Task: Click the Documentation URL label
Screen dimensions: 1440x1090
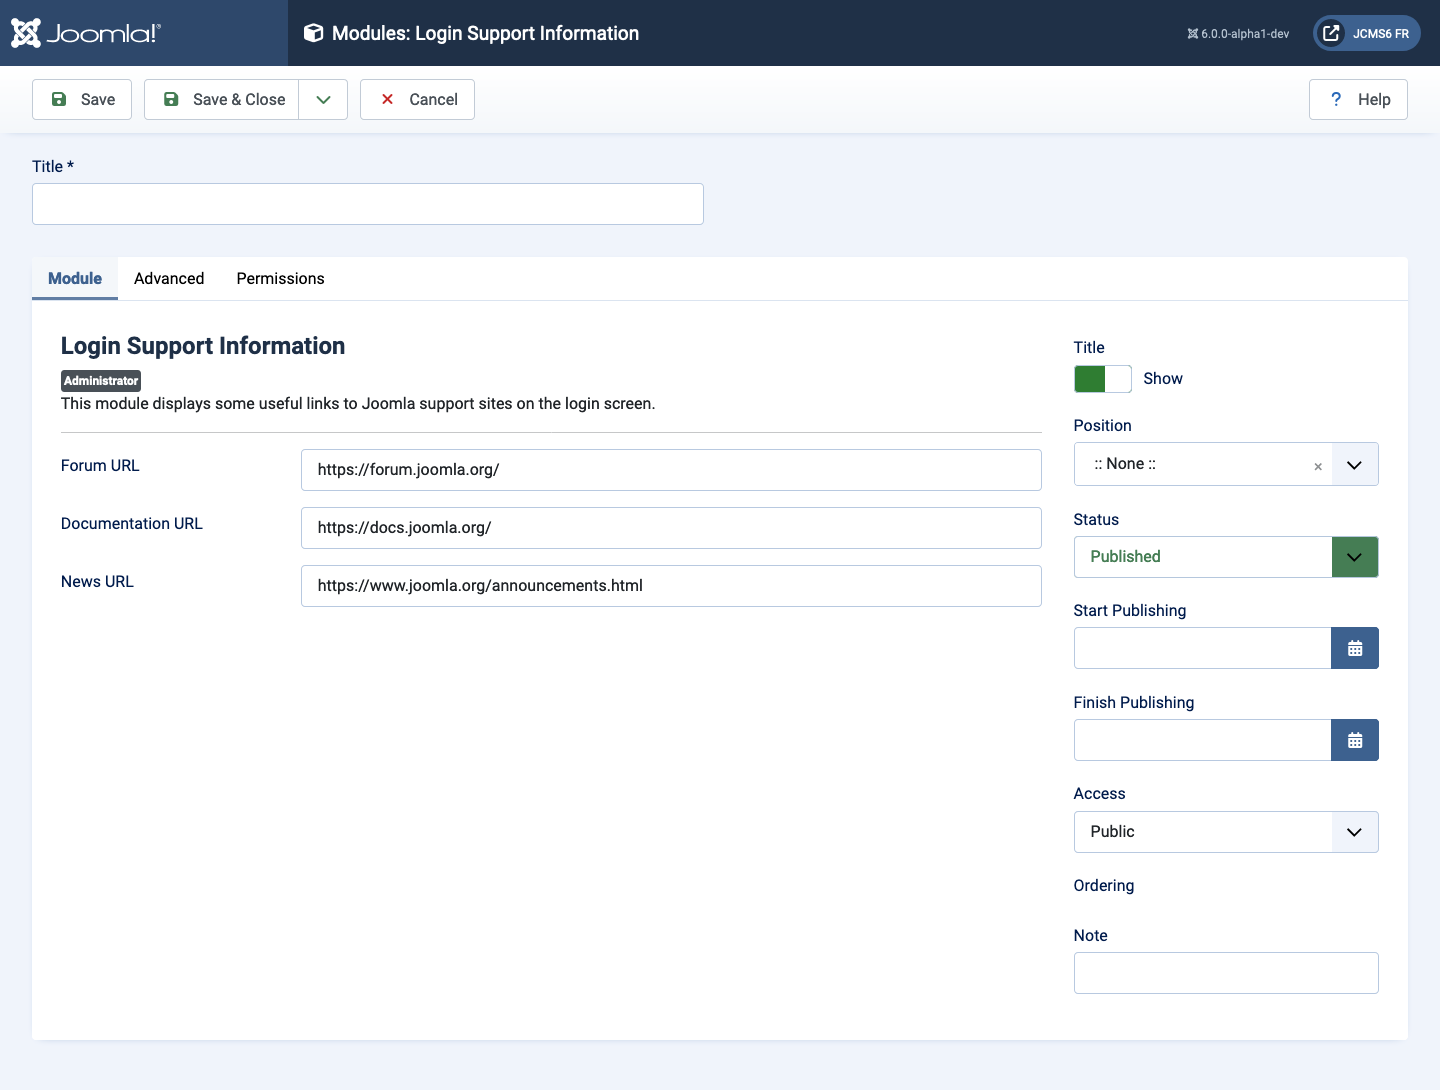Action: pyautogui.click(x=132, y=524)
